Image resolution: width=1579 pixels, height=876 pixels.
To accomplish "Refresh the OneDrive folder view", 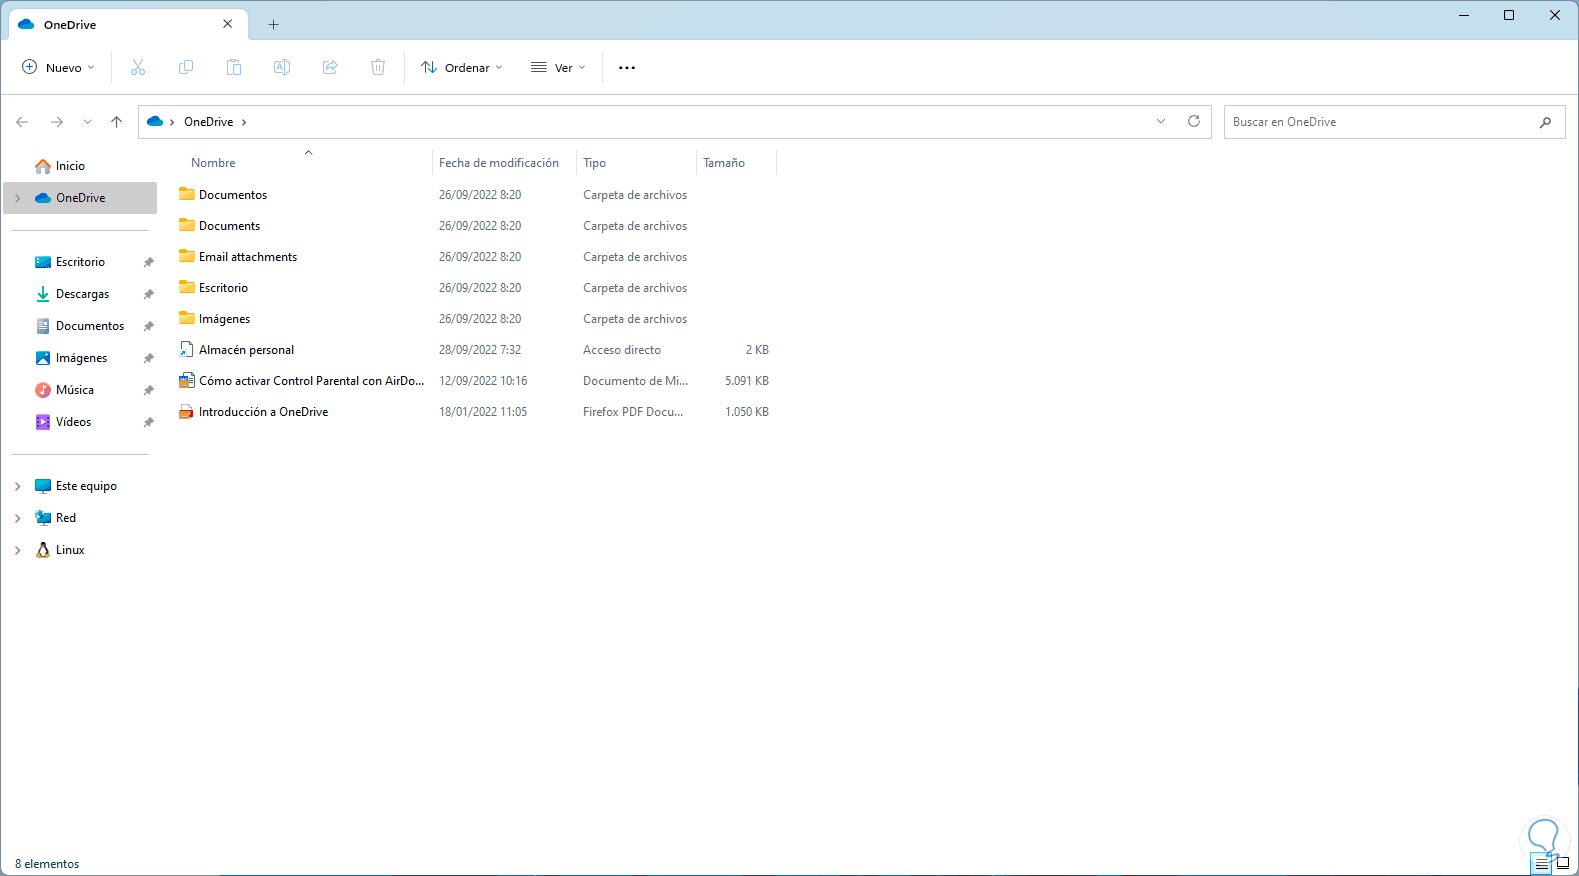I will coord(1194,121).
